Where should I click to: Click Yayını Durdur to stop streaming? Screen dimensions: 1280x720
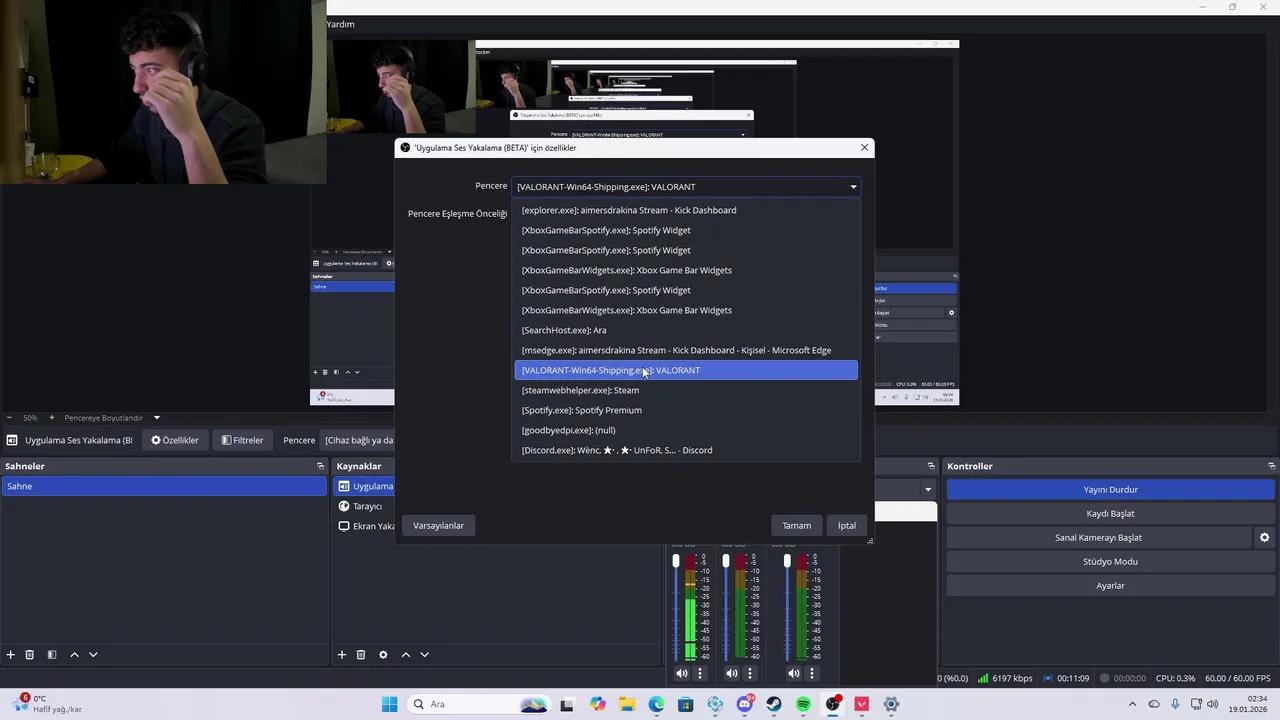(1110, 490)
